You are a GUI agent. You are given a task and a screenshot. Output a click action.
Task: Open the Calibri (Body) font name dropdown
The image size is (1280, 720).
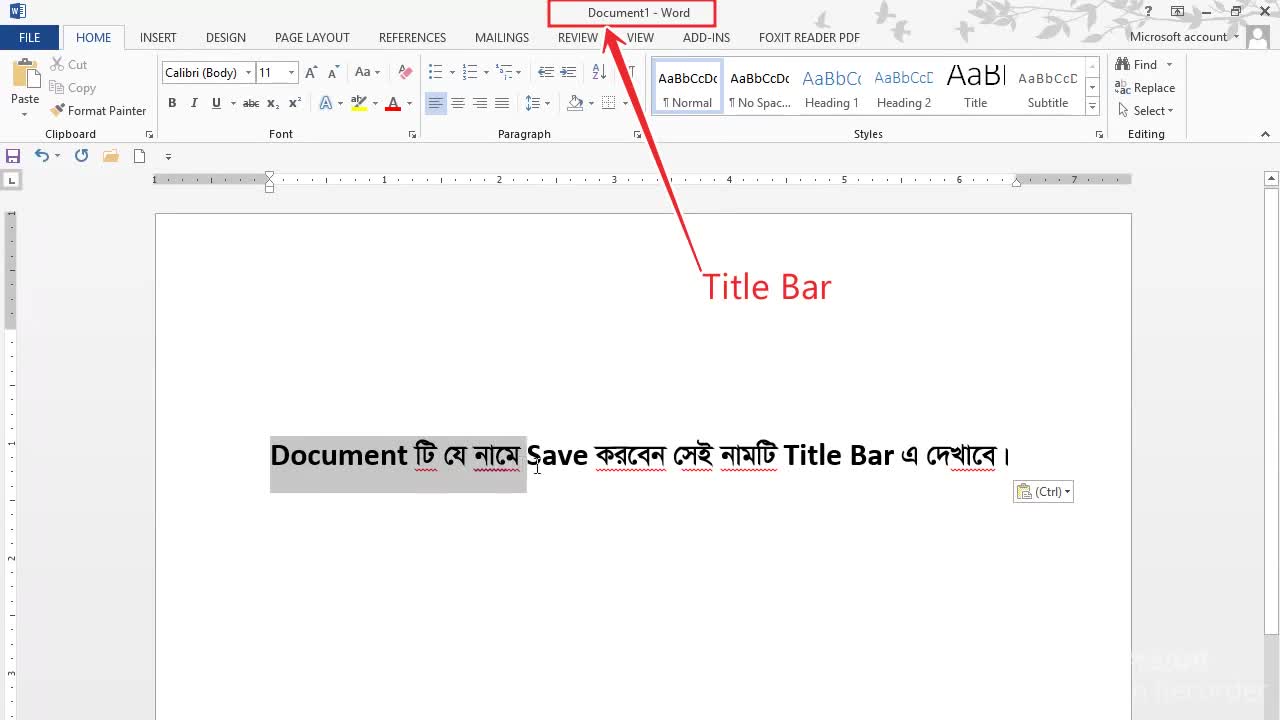click(x=248, y=73)
